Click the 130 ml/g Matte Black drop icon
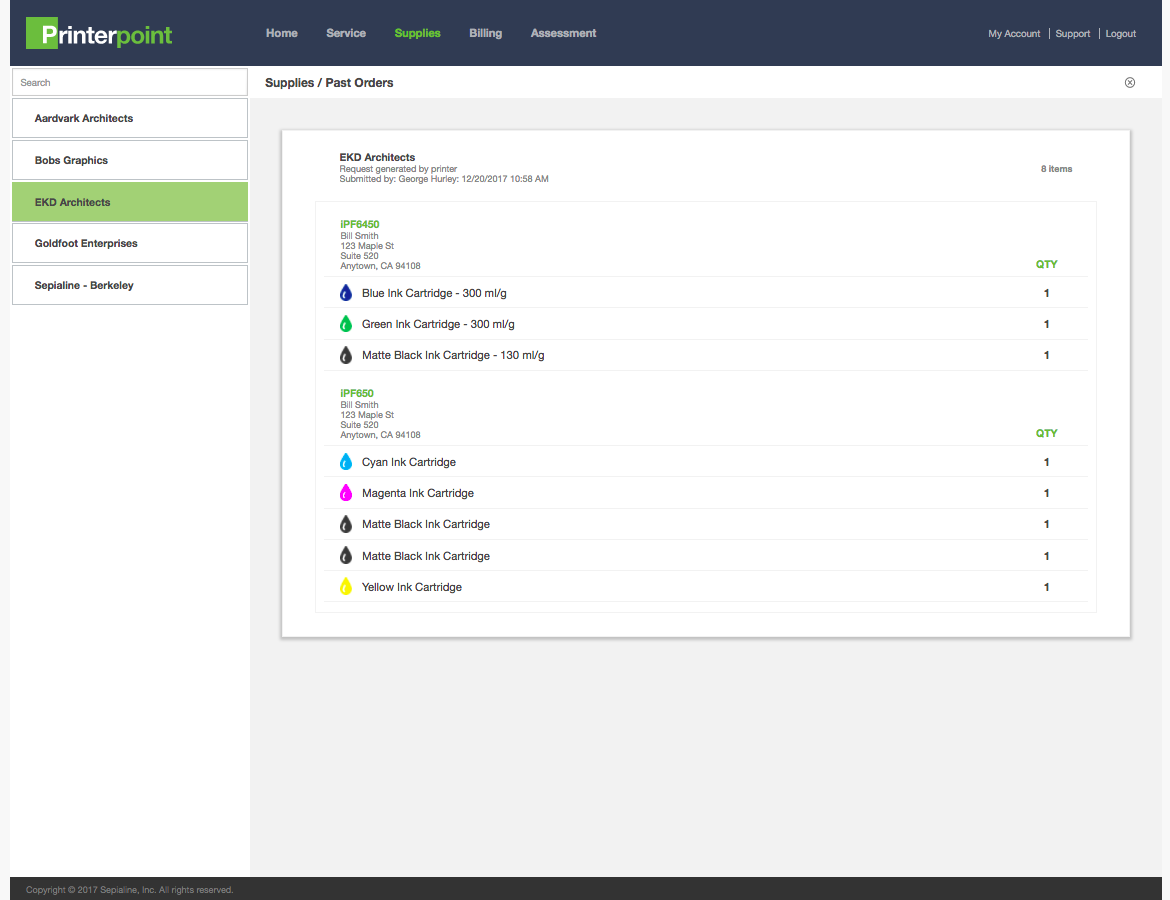This screenshot has width=1170, height=900. coord(346,355)
